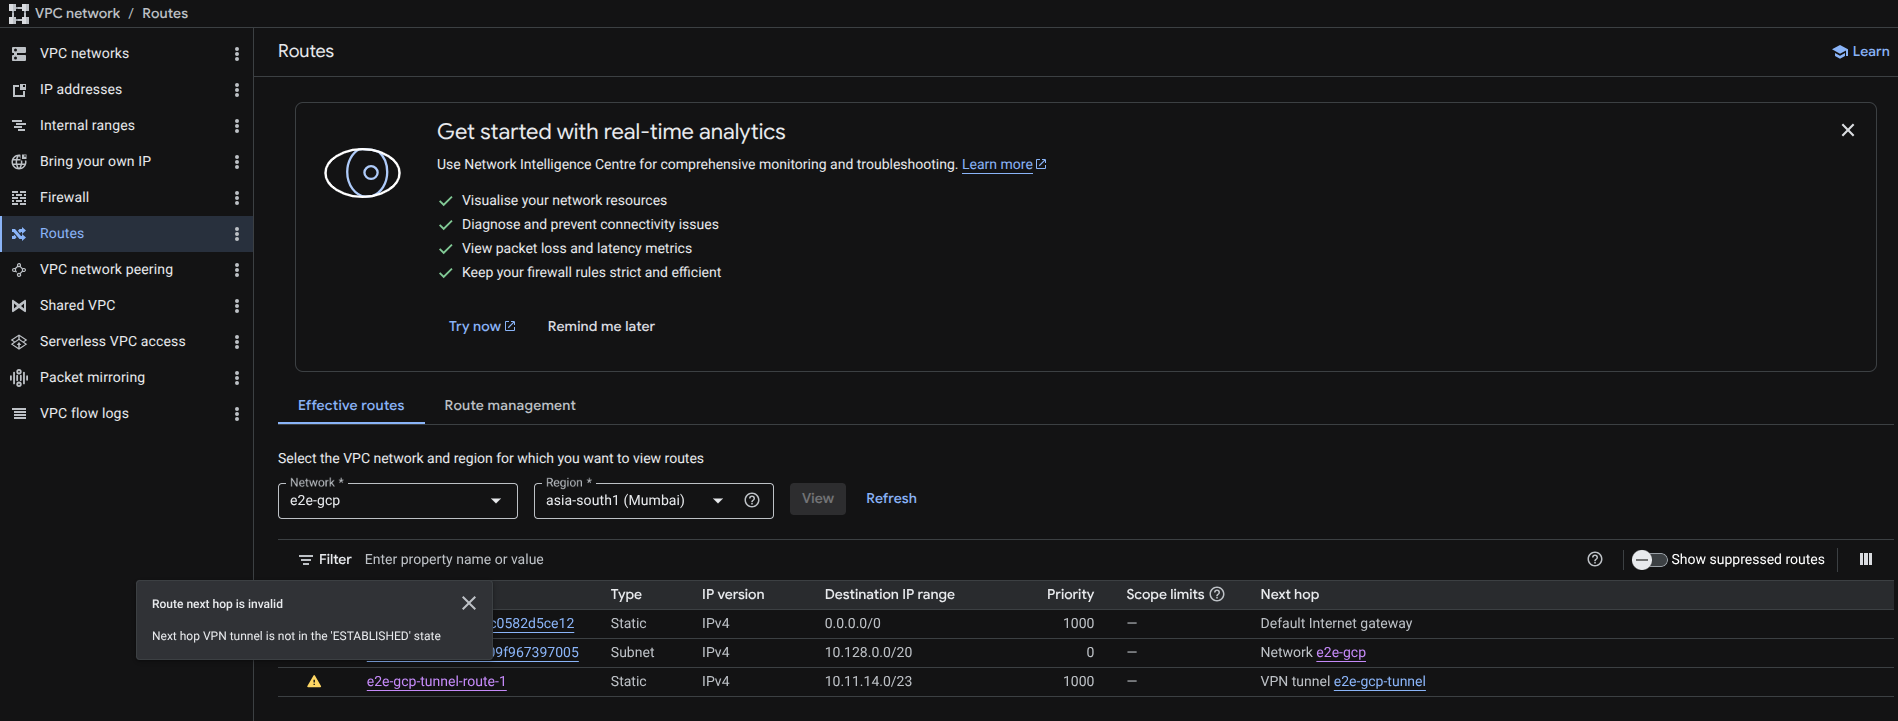The image size is (1898, 721).
Task: Click the Next hop column header
Action: point(1290,595)
